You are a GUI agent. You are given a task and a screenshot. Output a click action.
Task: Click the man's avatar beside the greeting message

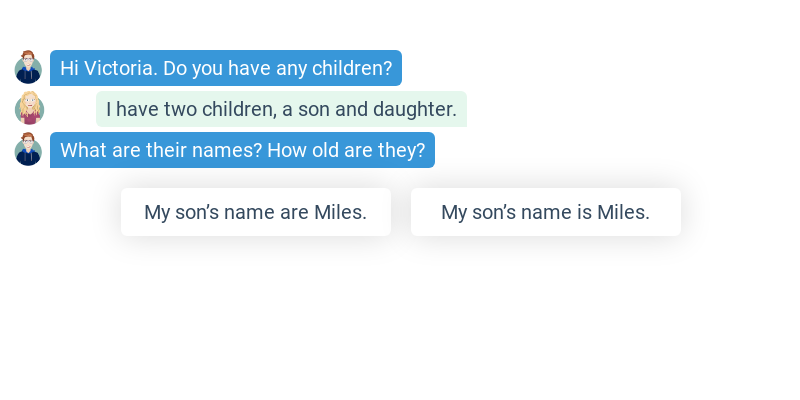[x=28, y=68]
